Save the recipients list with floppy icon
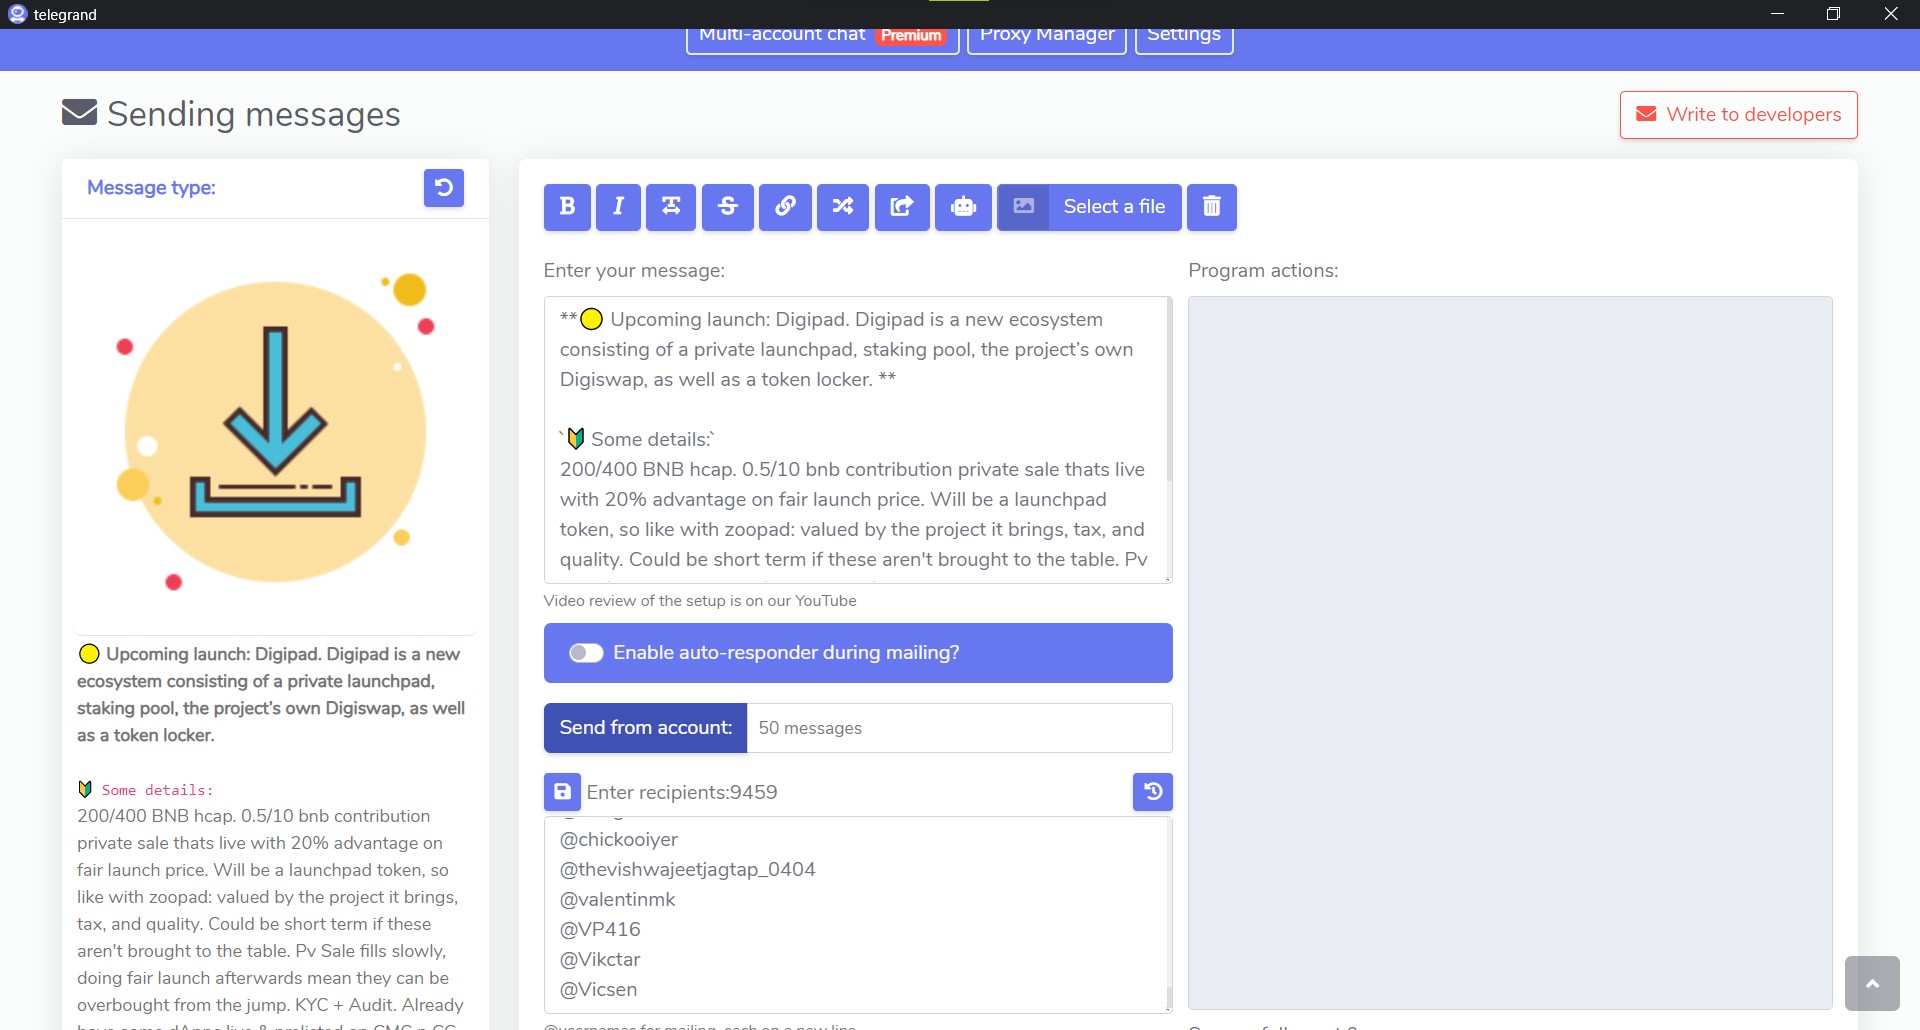Viewport: 1920px width, 1030px height. pos(562,792)
